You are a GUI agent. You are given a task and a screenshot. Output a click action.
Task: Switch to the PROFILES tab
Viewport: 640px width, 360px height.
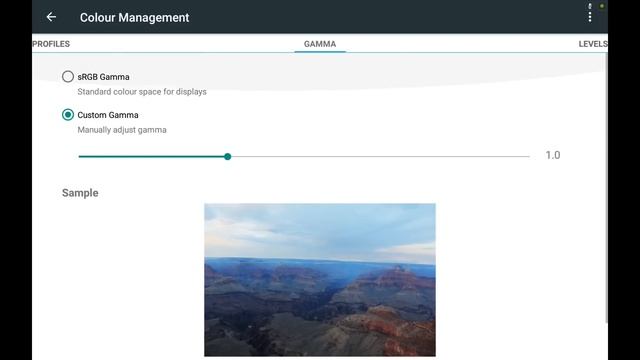pos(51,44)
